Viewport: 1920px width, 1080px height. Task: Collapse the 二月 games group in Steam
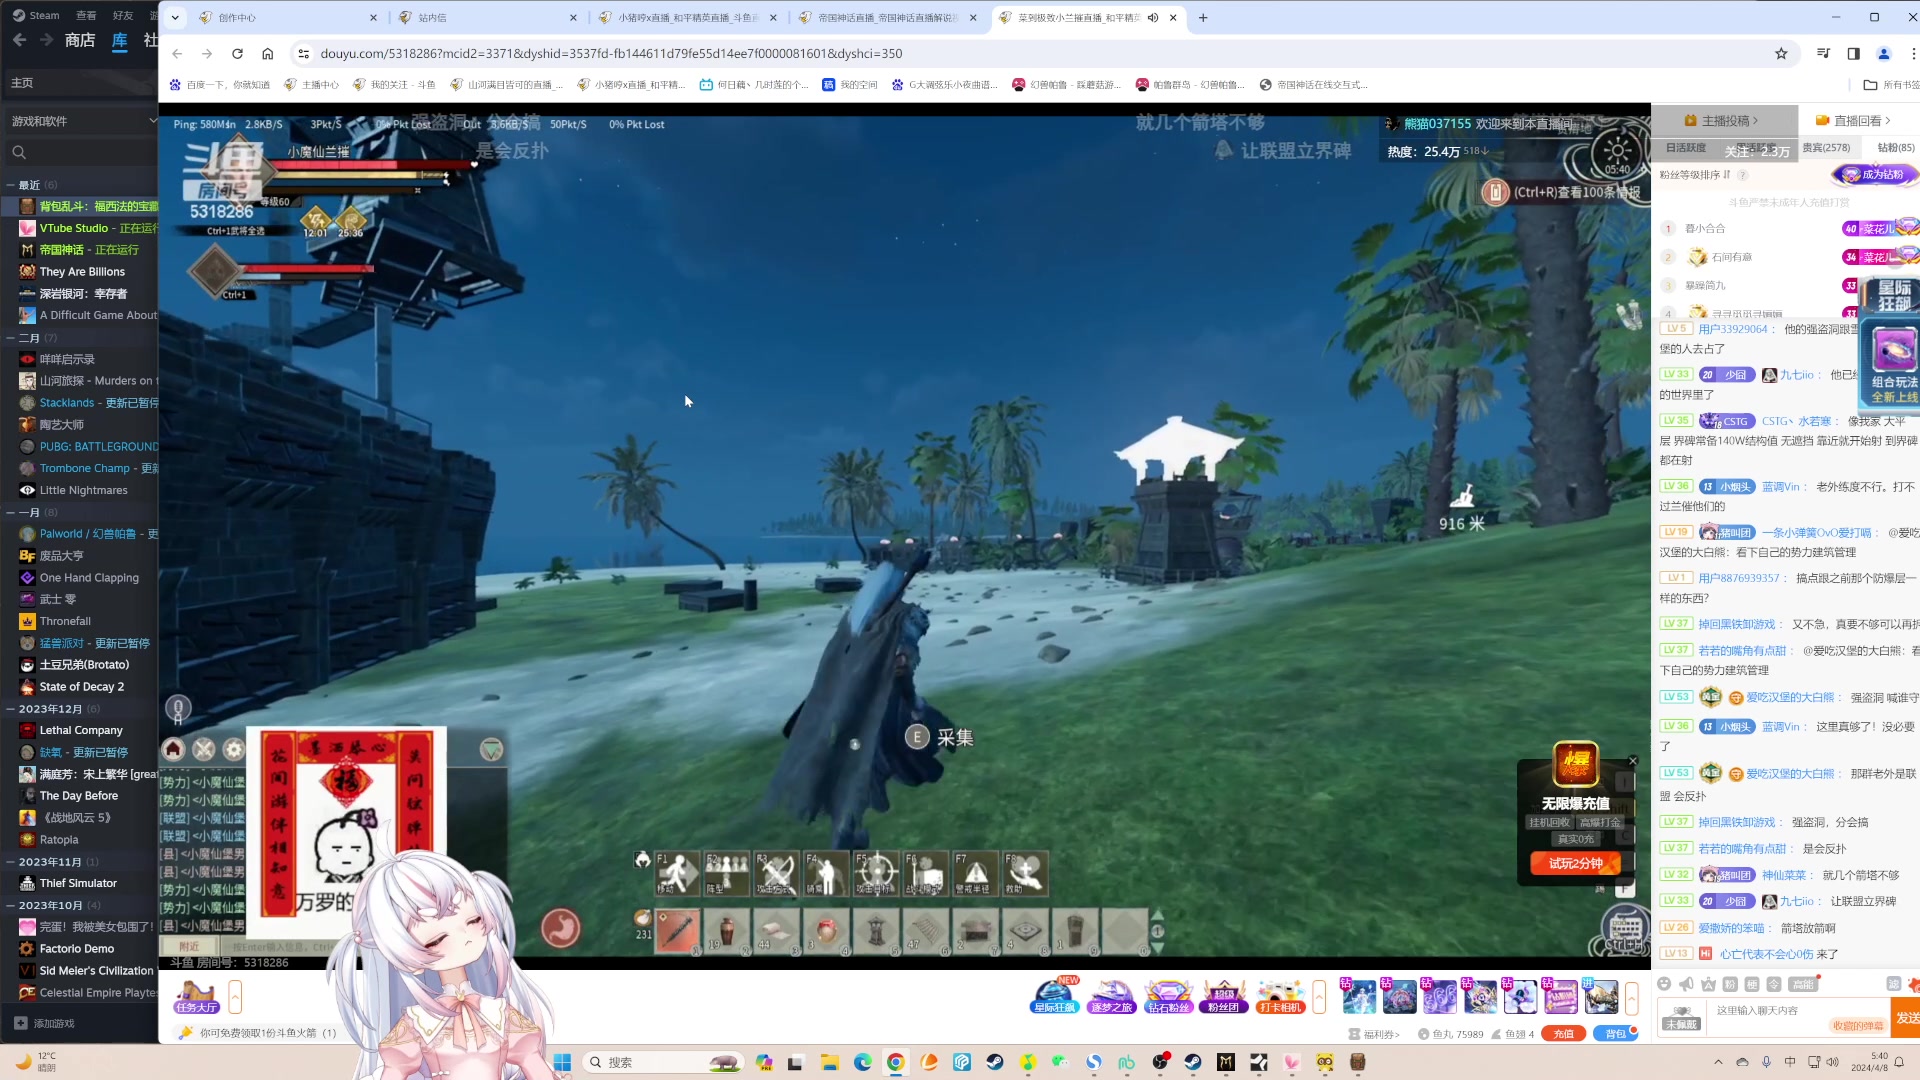[10, 338]
